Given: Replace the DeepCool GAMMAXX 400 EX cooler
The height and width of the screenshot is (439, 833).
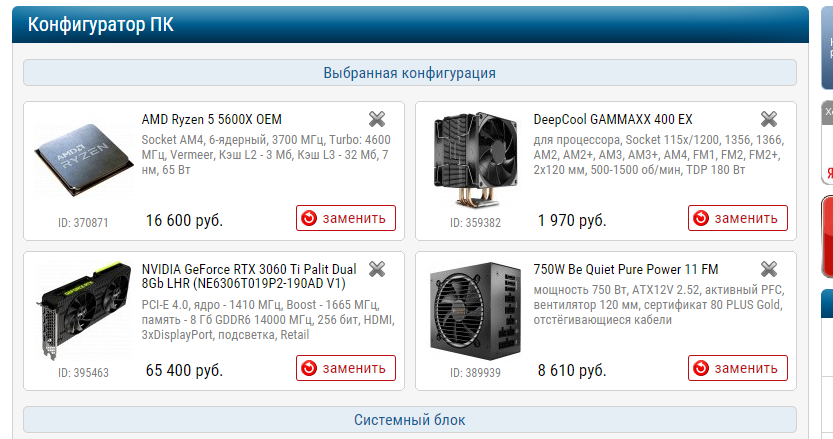Looking at the screenshot, I should 738,218.
